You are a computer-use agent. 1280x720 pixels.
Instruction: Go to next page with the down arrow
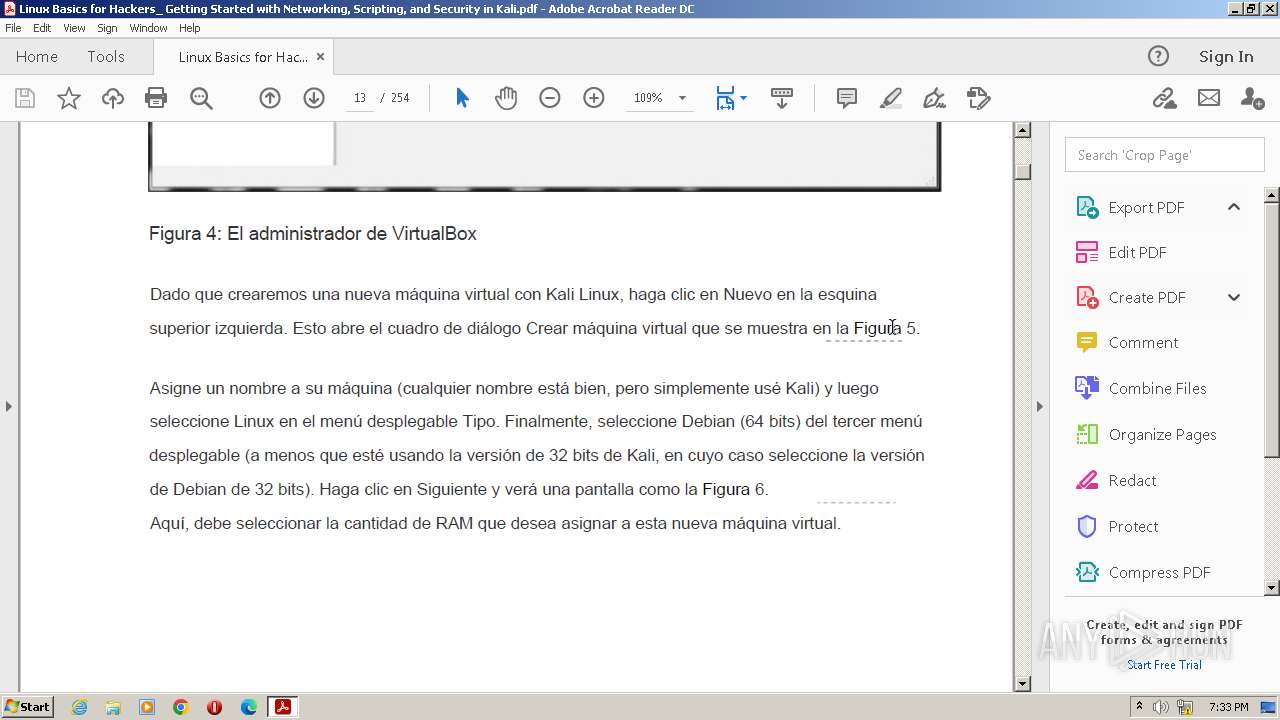[x=314, y=98]
